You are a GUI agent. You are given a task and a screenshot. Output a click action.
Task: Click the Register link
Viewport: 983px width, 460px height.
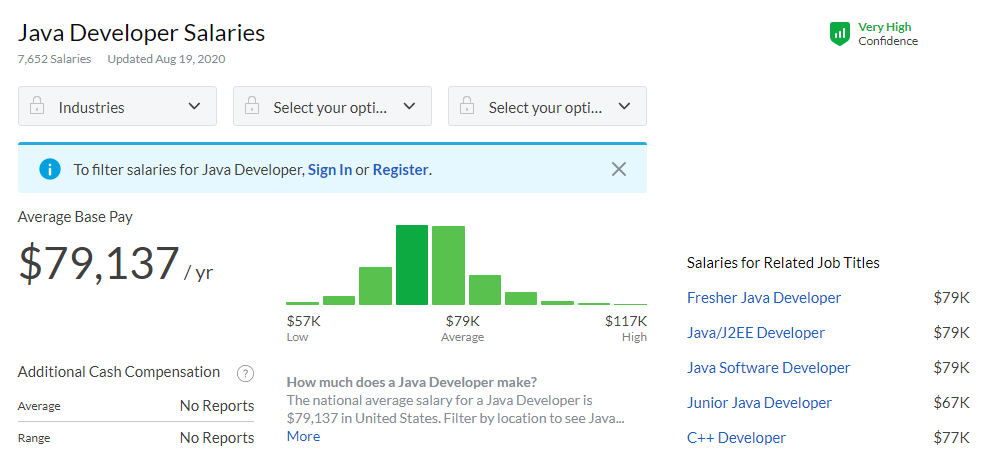pos(400,170)
